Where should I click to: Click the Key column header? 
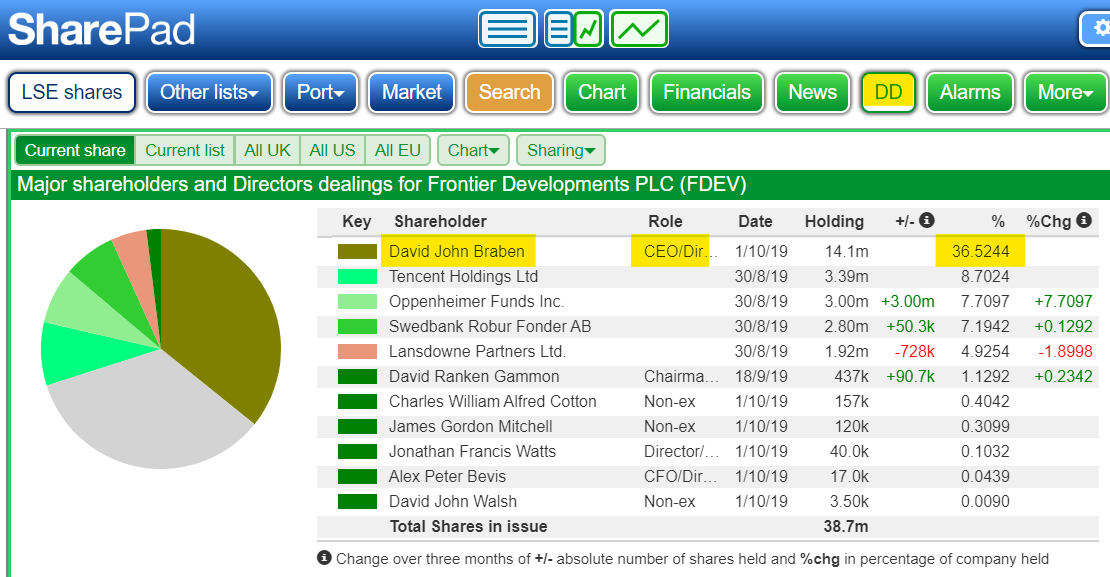[357, 221]
